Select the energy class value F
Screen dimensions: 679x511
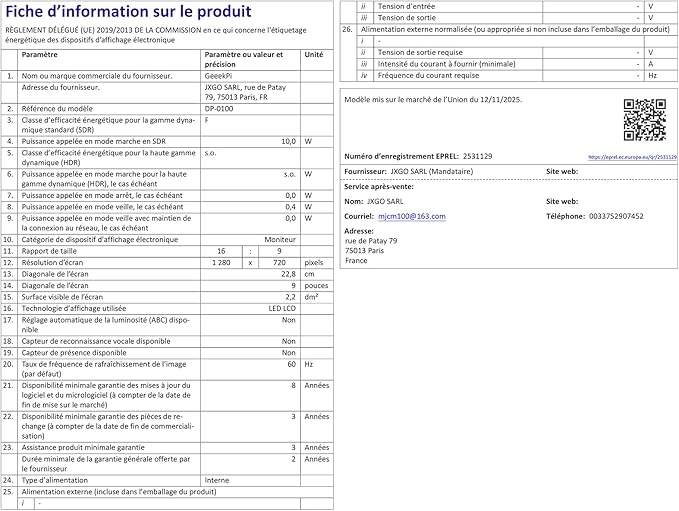click(x=207, y=120)
